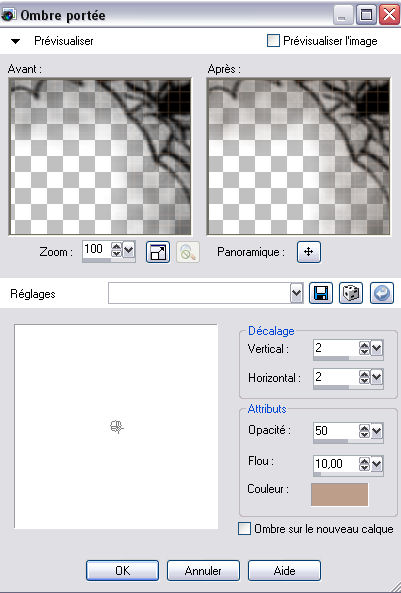Click the Vertical offset input field
This screenshot has width=401, height=593.
(336, 348)
